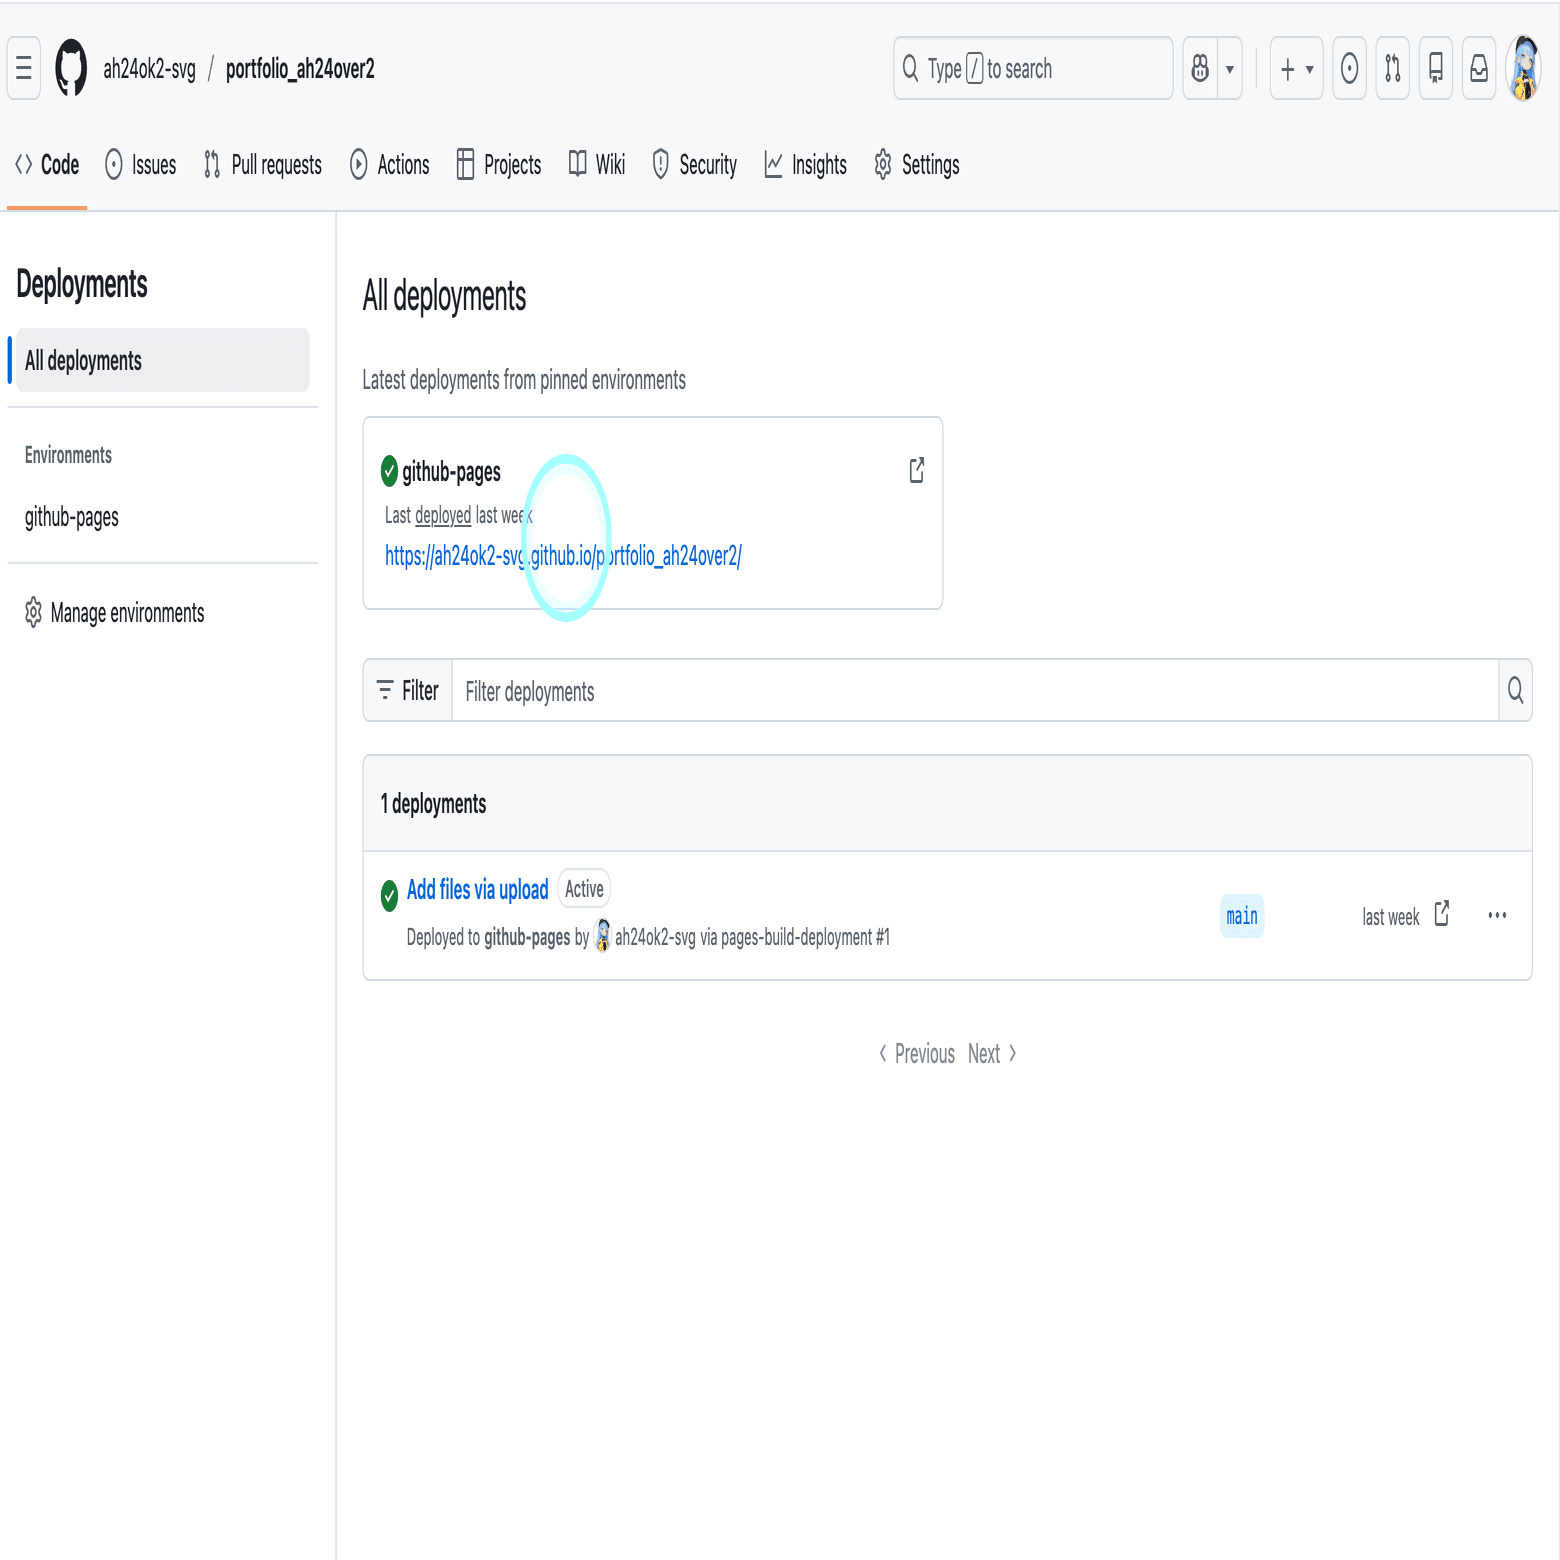Switch to the Actions tab
The image size is (1560, 1560).
click(x=390, y=165)
